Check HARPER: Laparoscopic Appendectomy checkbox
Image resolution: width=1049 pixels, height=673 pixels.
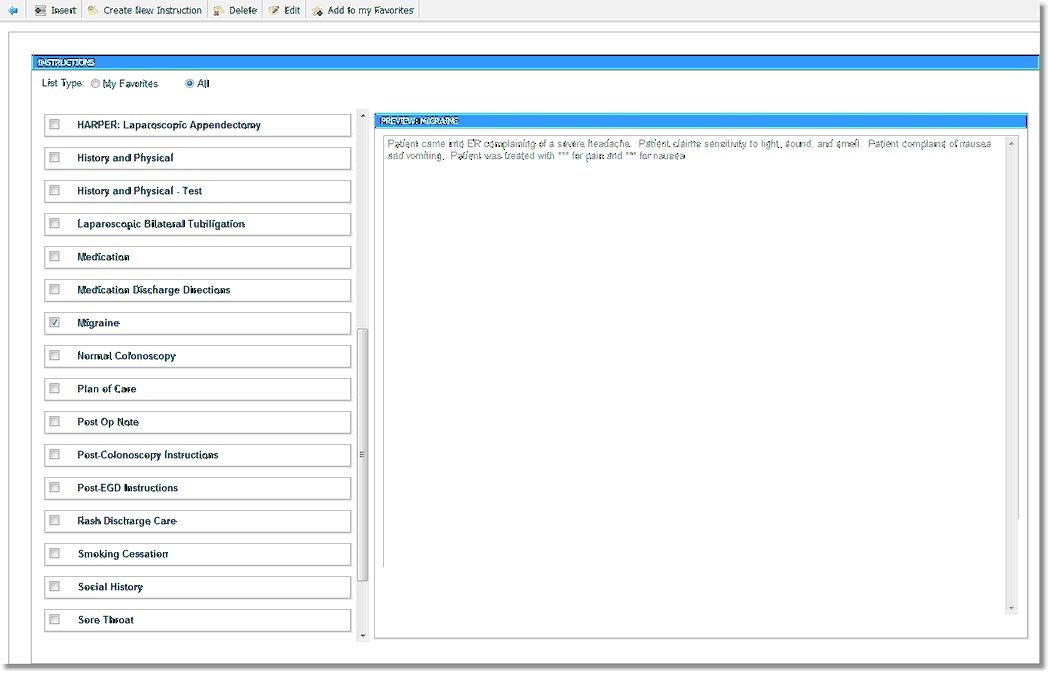click(55, 124)
